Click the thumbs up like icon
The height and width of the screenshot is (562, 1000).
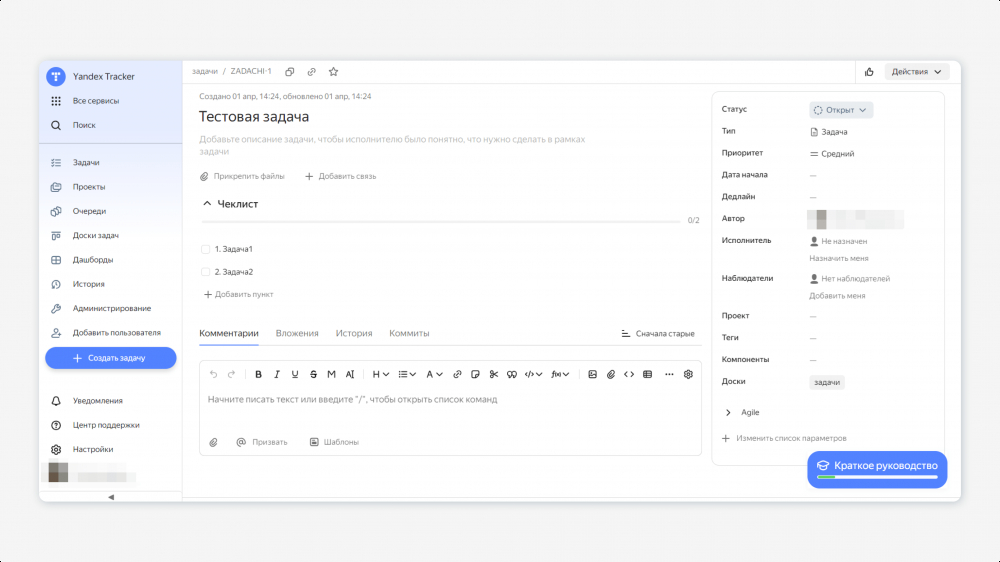click(869, 72)
